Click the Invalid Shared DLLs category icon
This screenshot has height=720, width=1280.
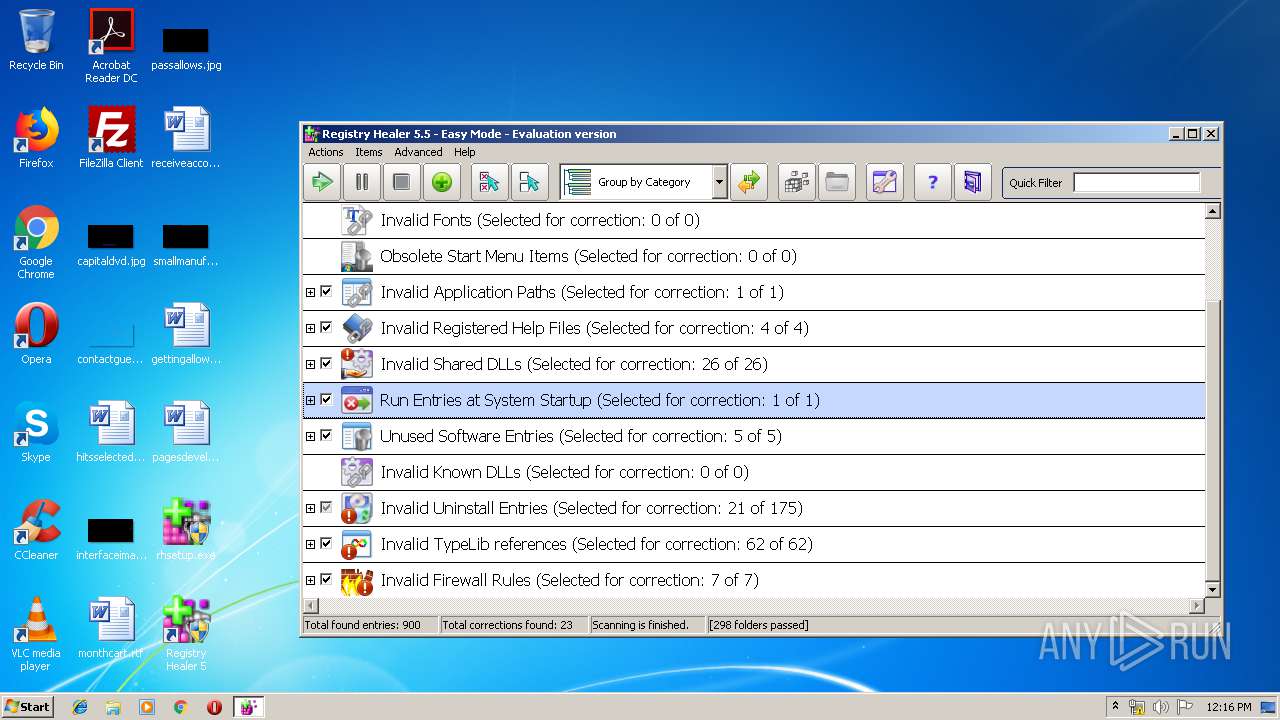357,364
